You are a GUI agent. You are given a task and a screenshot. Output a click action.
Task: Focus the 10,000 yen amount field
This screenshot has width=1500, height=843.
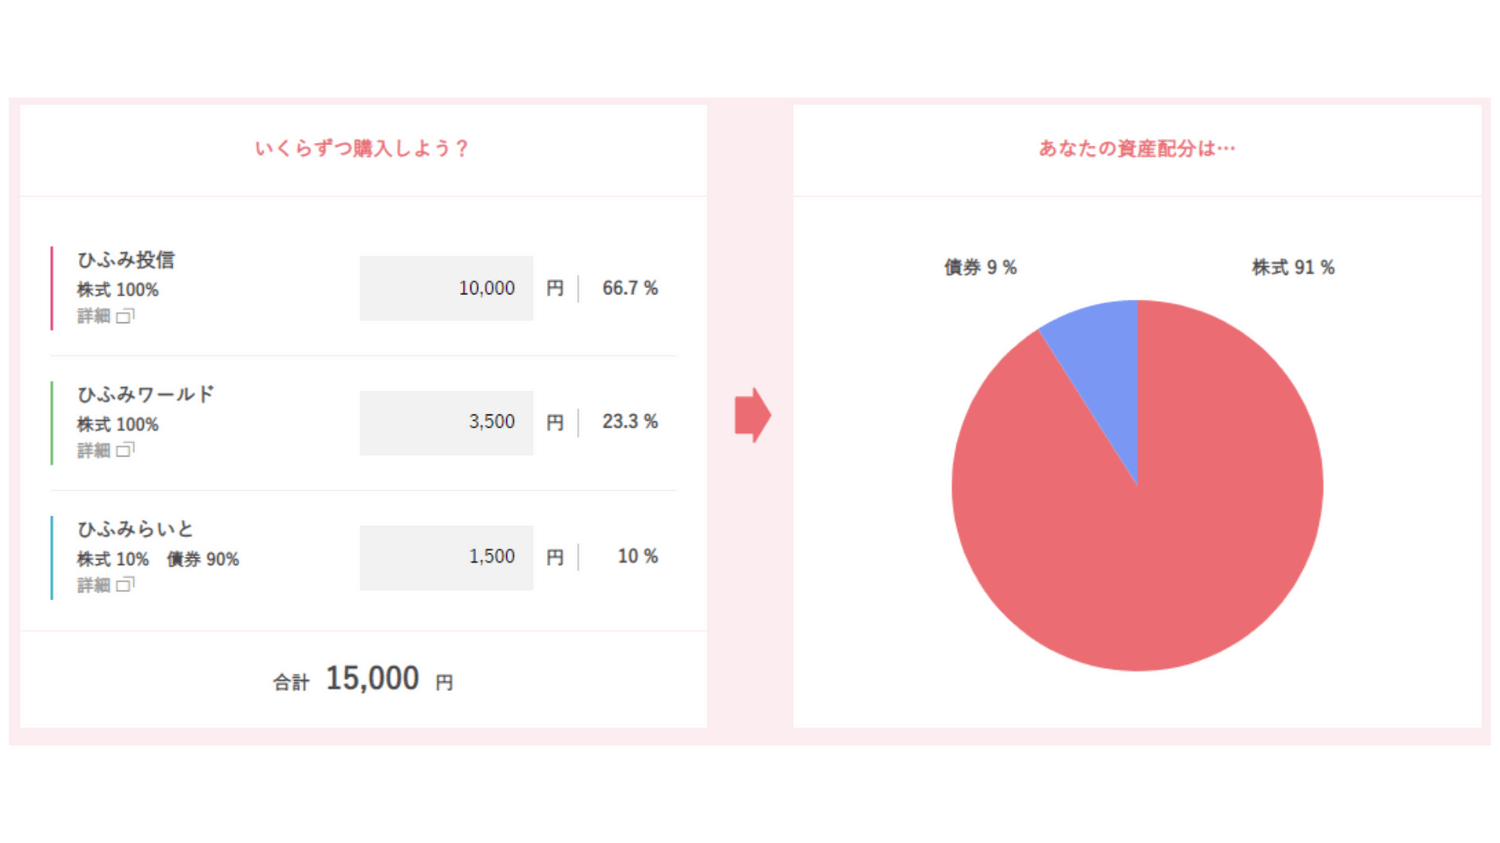pos(446,288)
